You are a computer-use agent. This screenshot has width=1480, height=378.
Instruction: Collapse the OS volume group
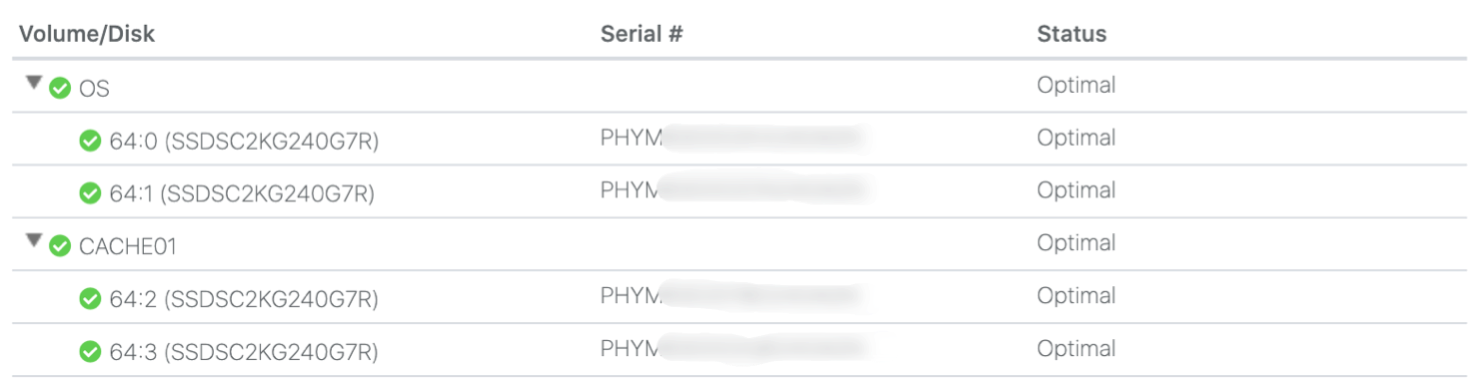pos(34,83)
